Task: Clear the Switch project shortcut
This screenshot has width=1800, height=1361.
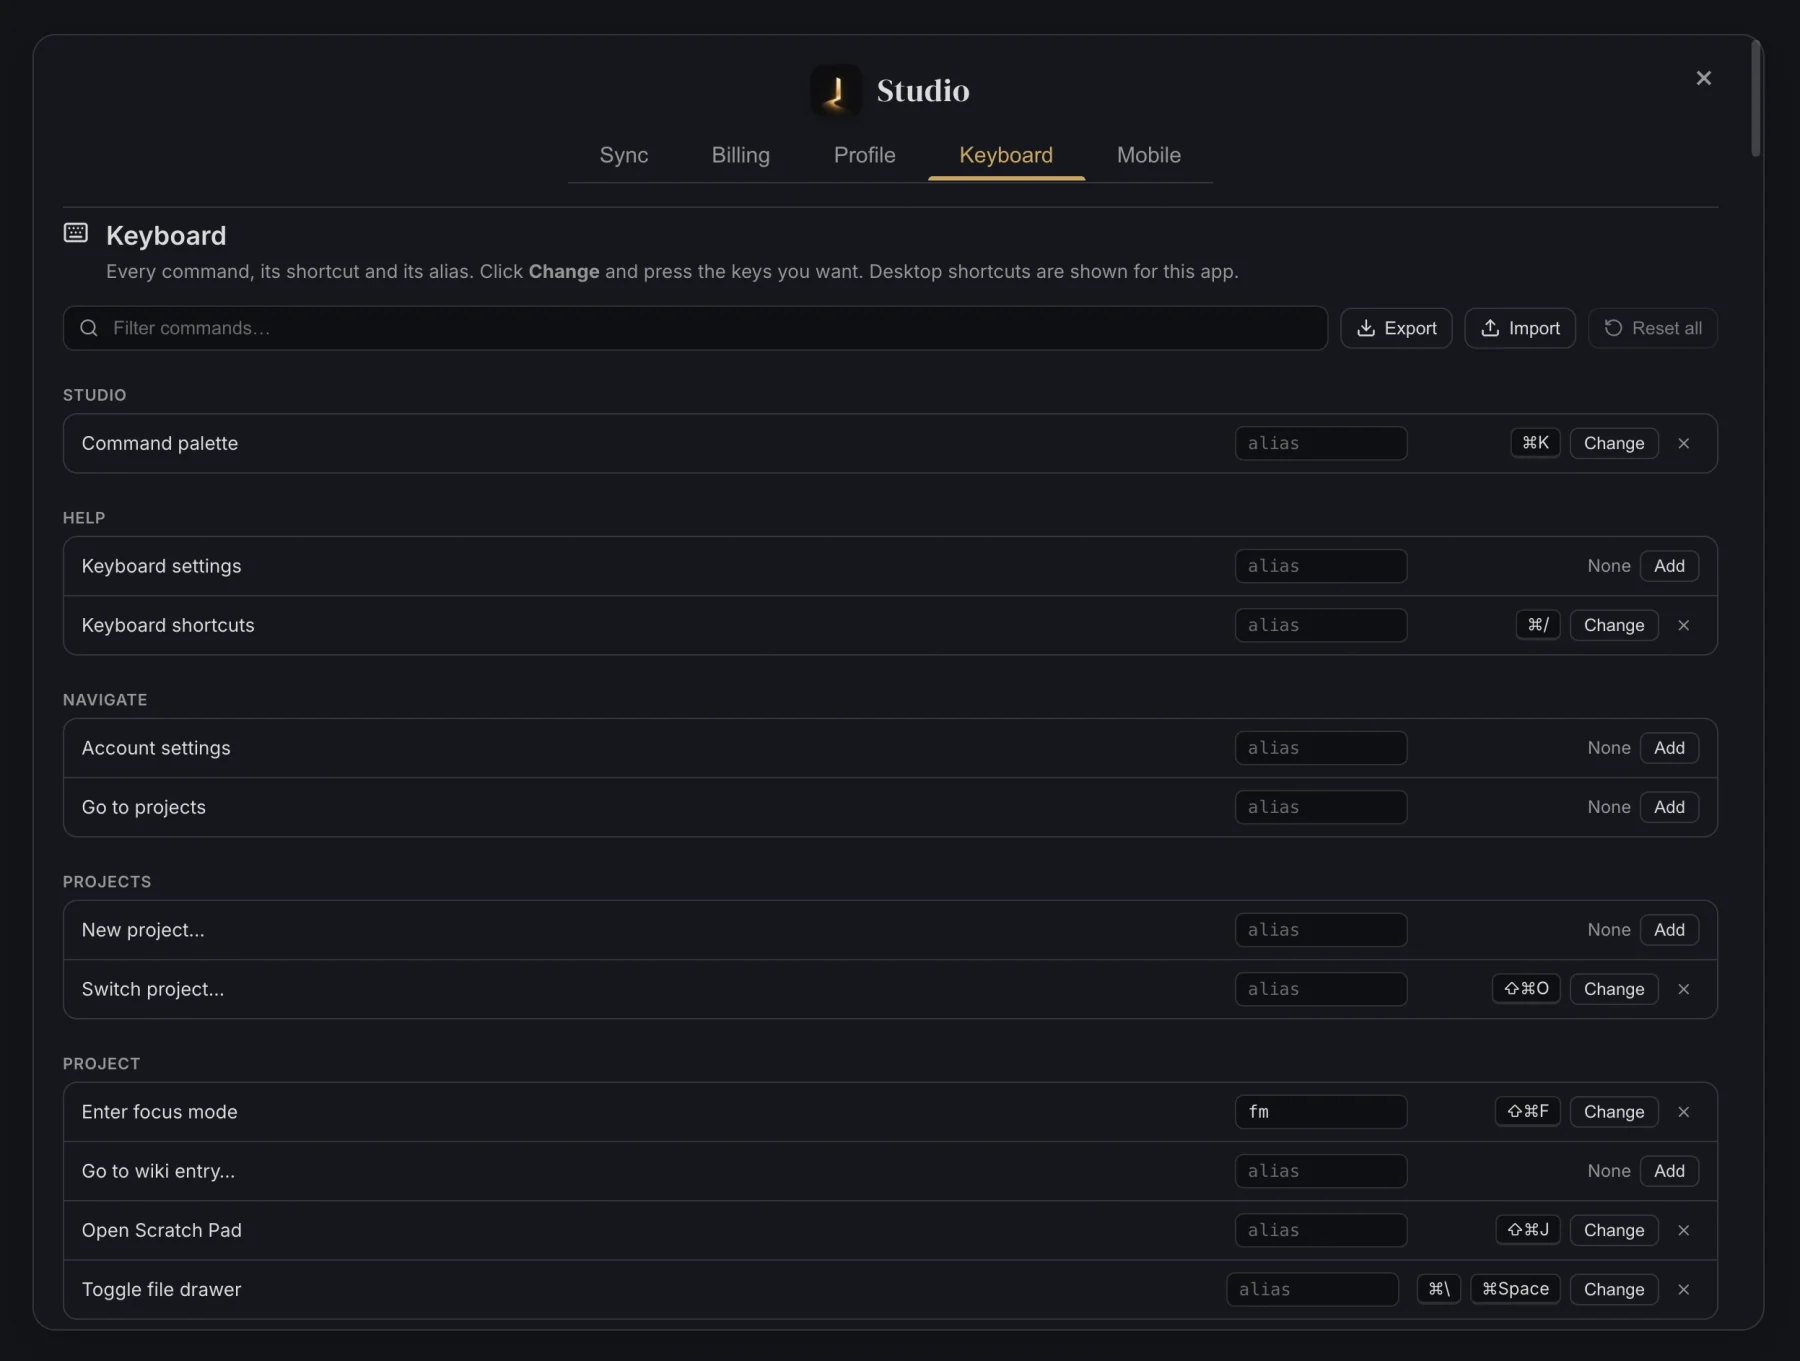Action: [1684, 989]
